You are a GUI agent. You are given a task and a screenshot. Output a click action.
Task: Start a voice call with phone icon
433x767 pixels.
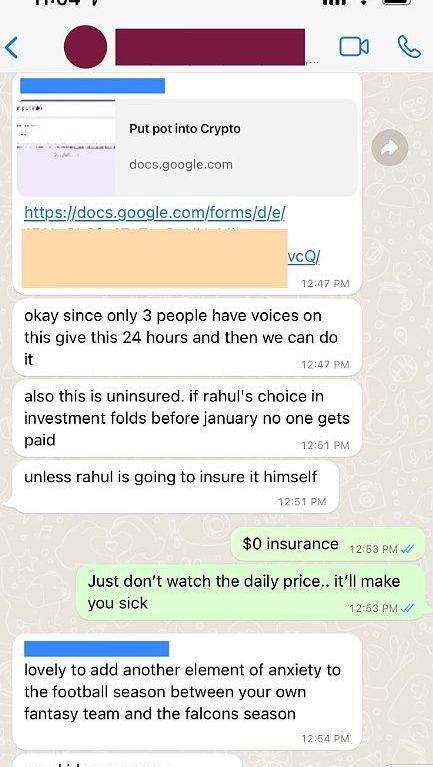click(x=409, y=47)
